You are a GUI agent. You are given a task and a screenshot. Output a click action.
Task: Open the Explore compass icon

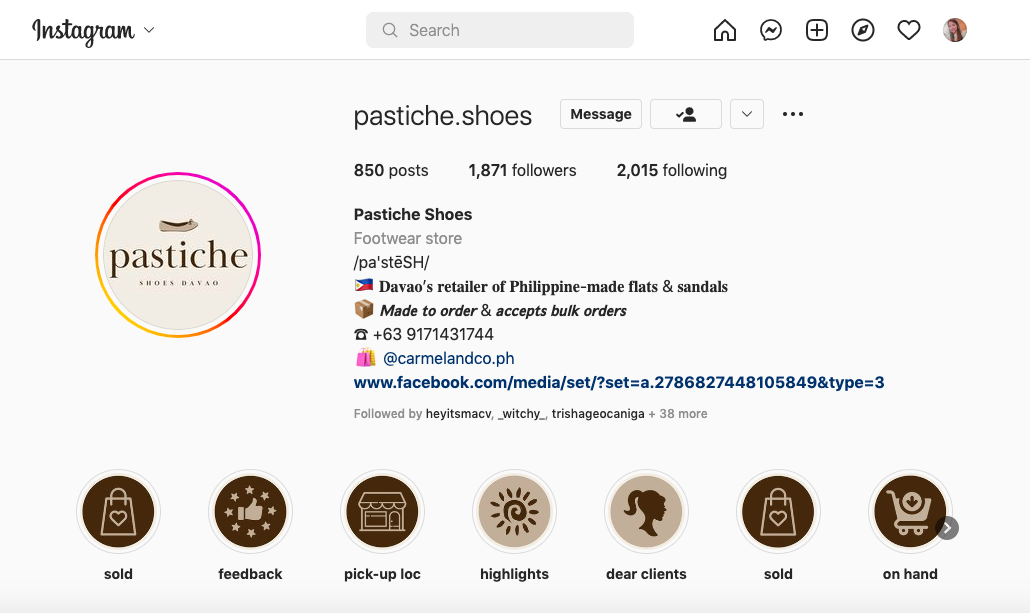tap(862, 30)
